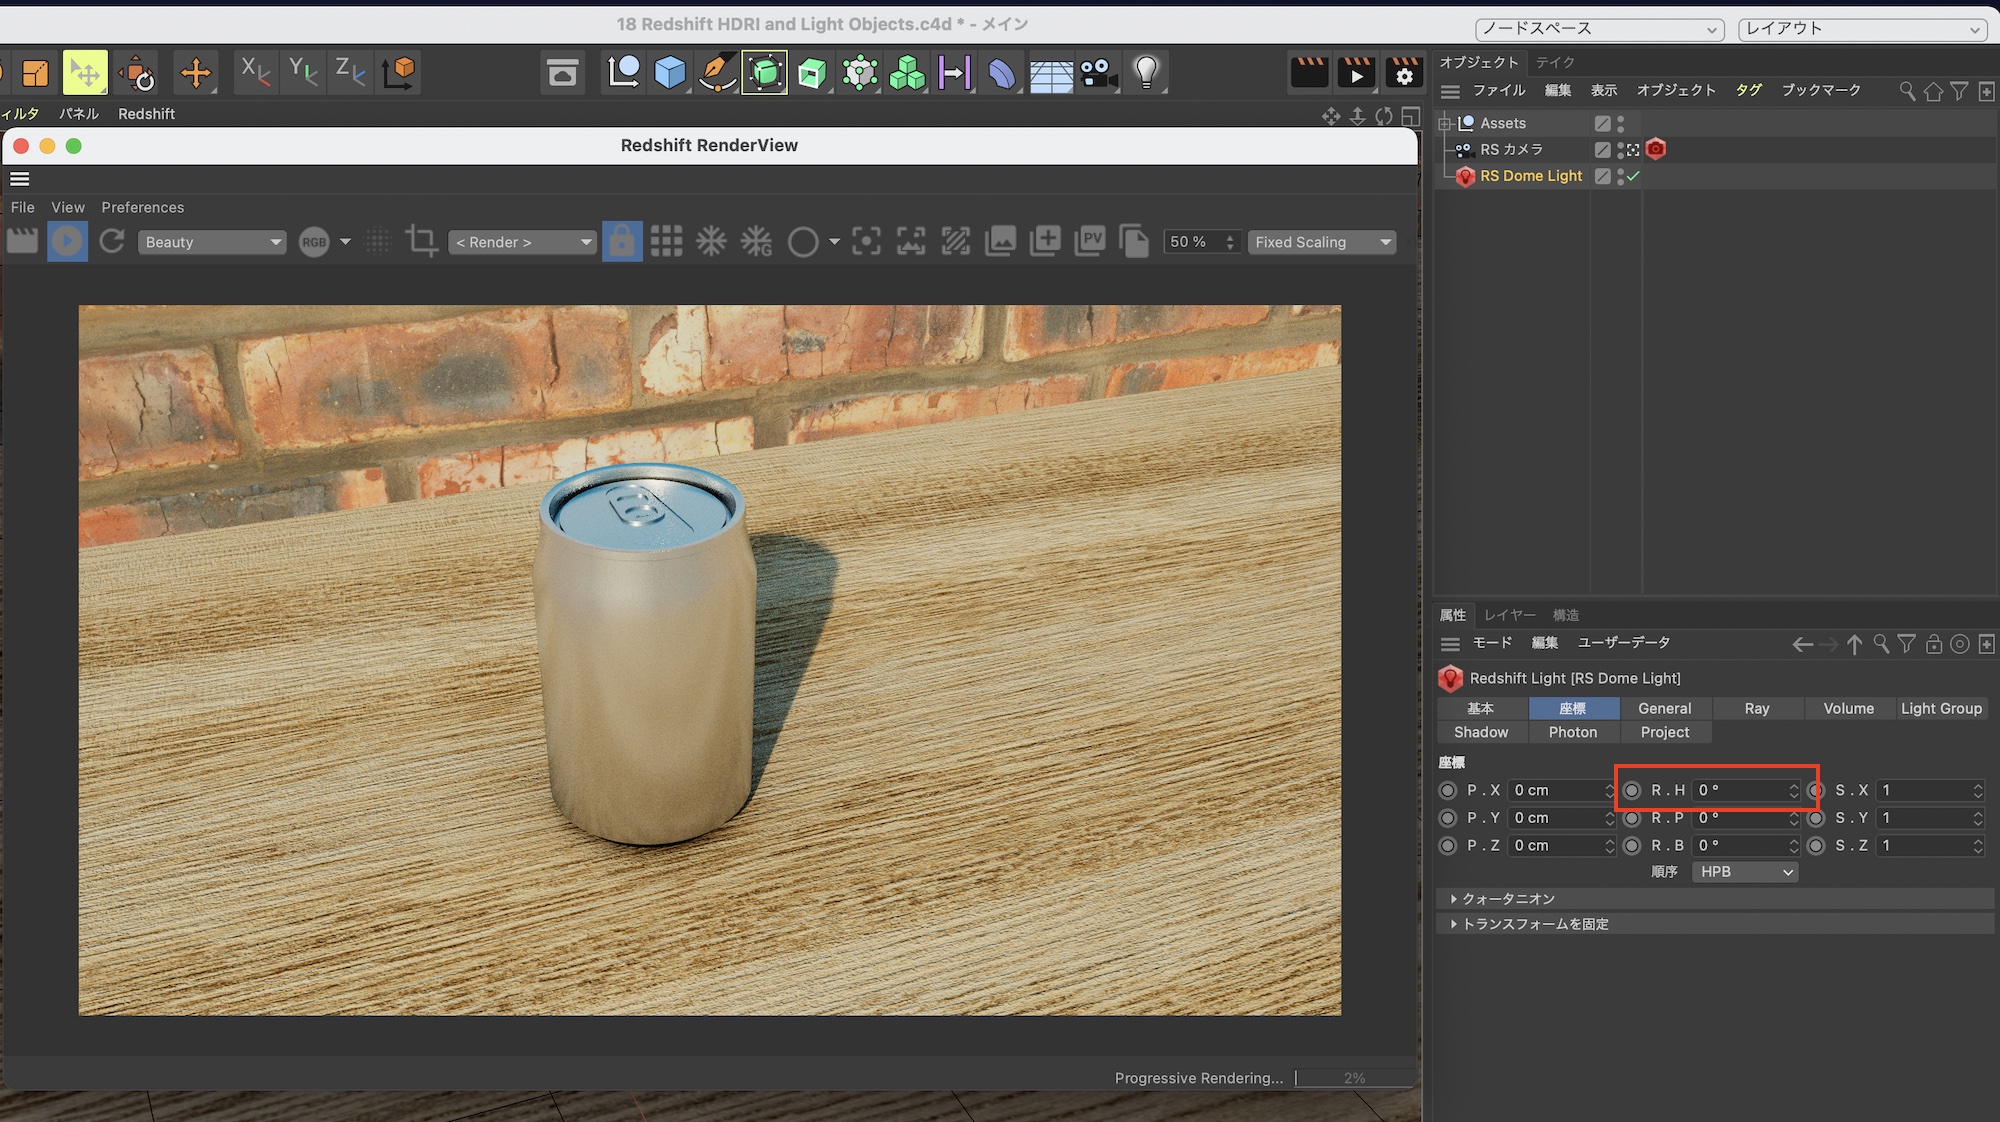Open the Beauty AOV dropdown
The height and width of the screenshot is (1122, 2000).
pos(212,242)
